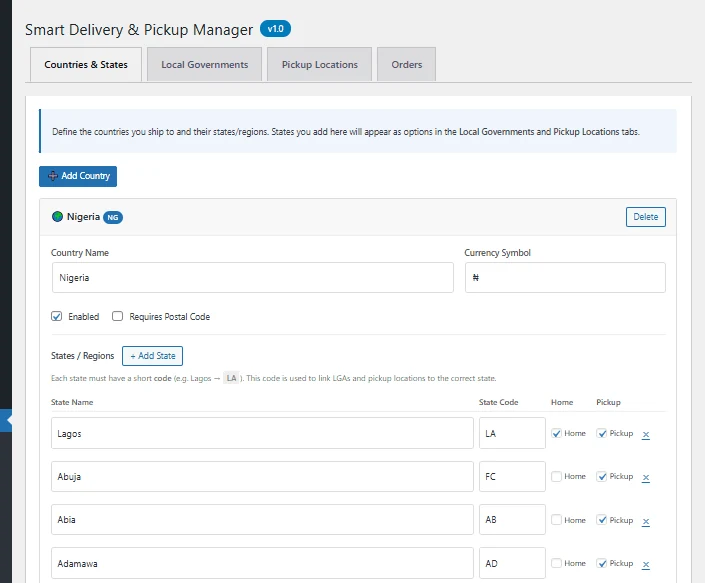
Task: Remove the Adamawa state row
Action: 646,564
